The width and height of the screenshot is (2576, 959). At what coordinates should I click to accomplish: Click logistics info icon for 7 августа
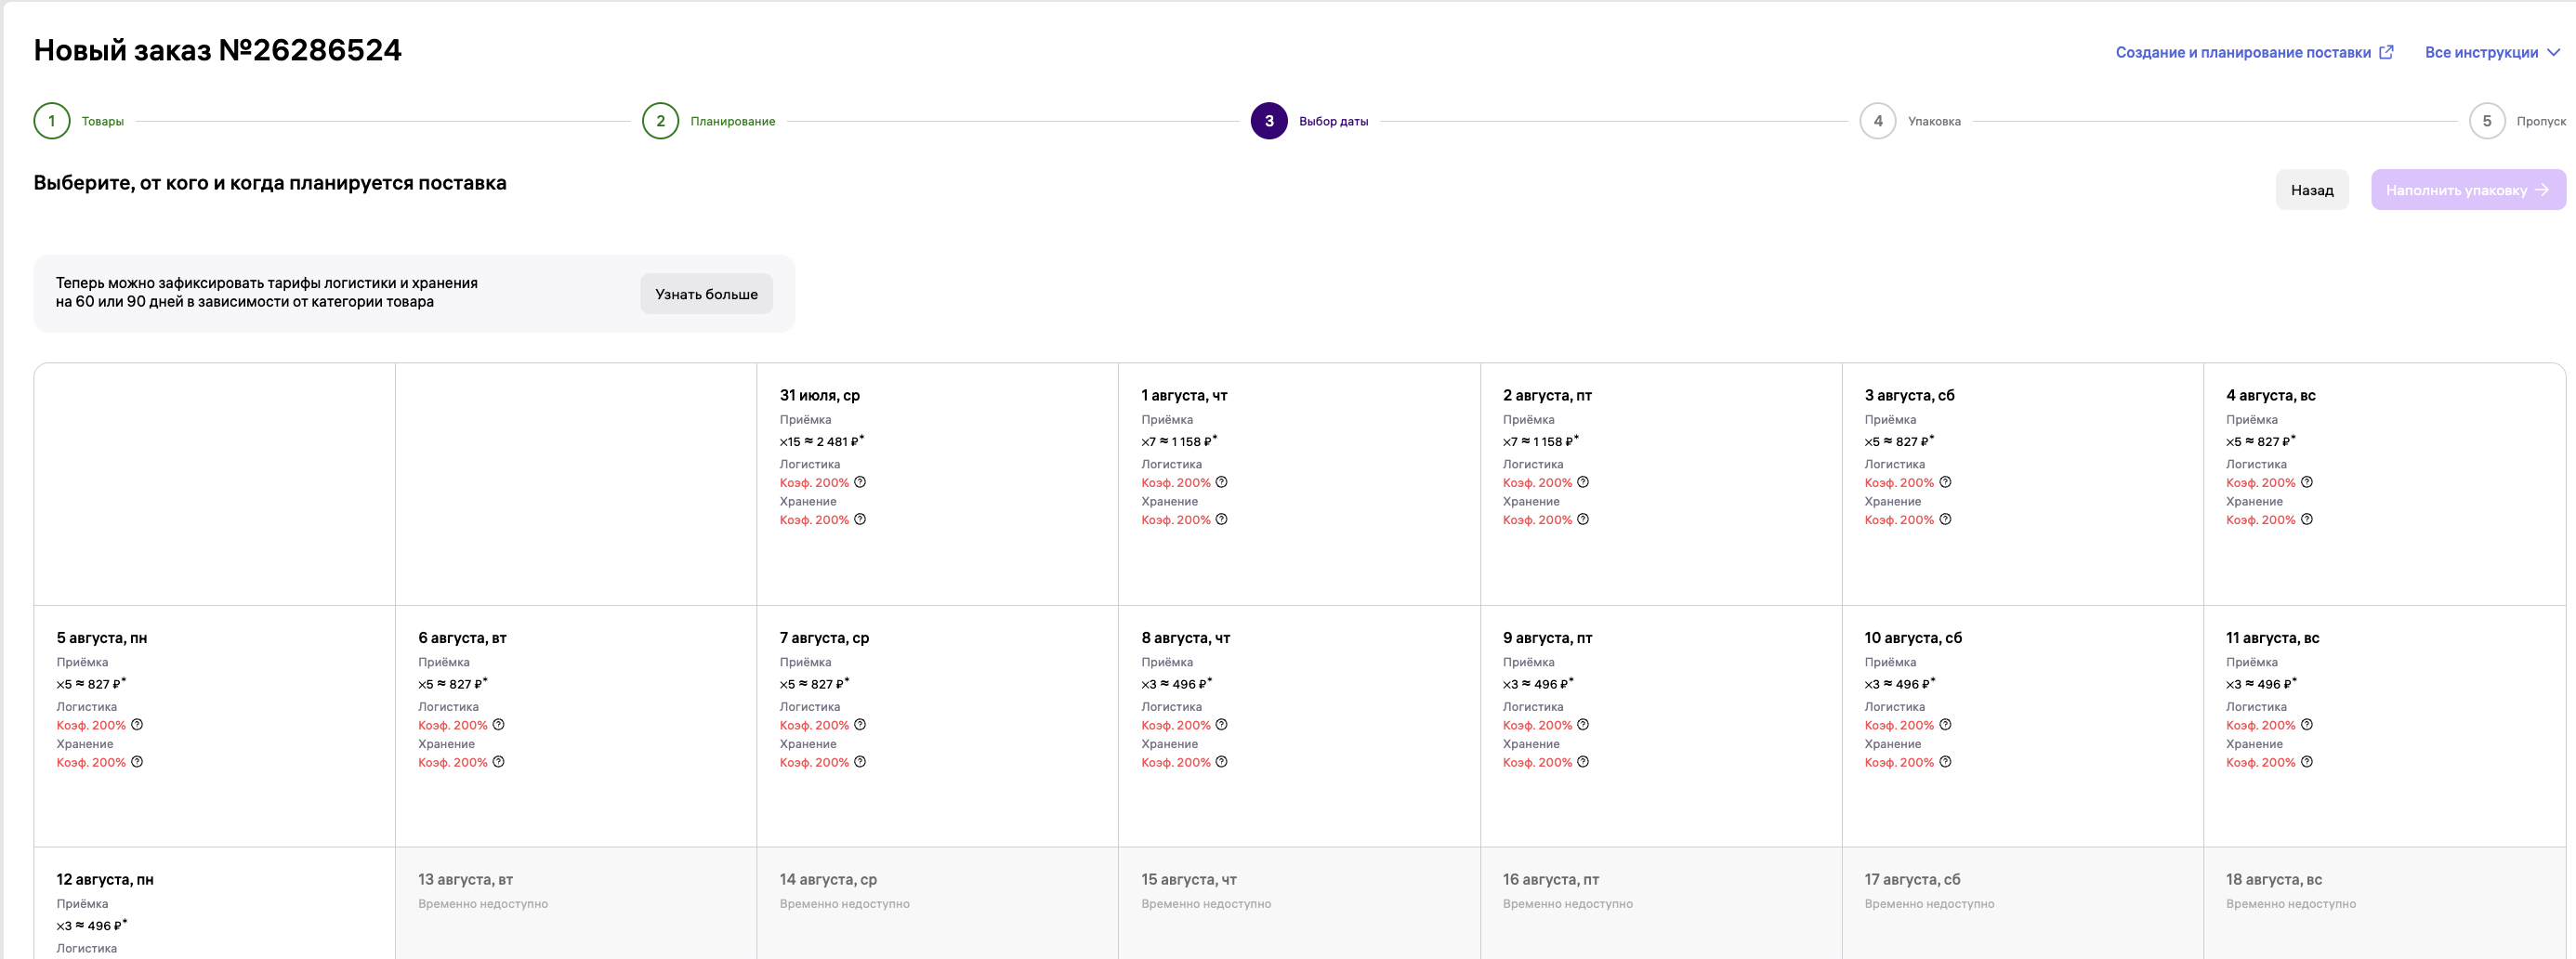click(x=860, y=724)
